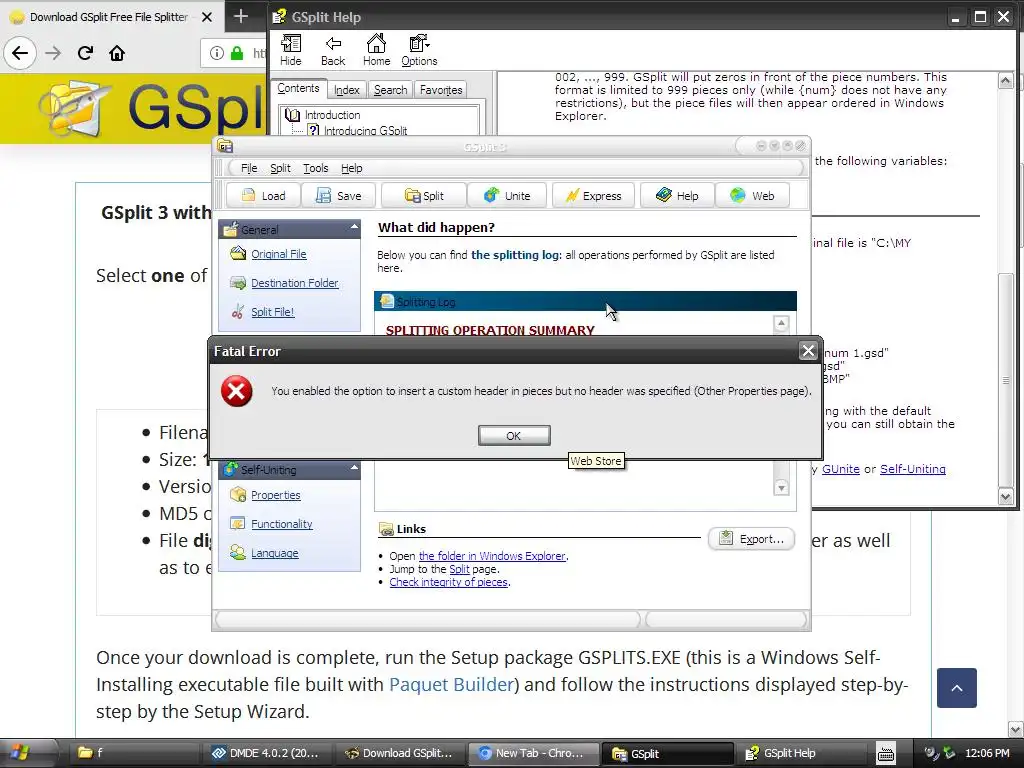Collapse the General sidebar section
Screen dimensions: 1024x768
tap(354, 227)
